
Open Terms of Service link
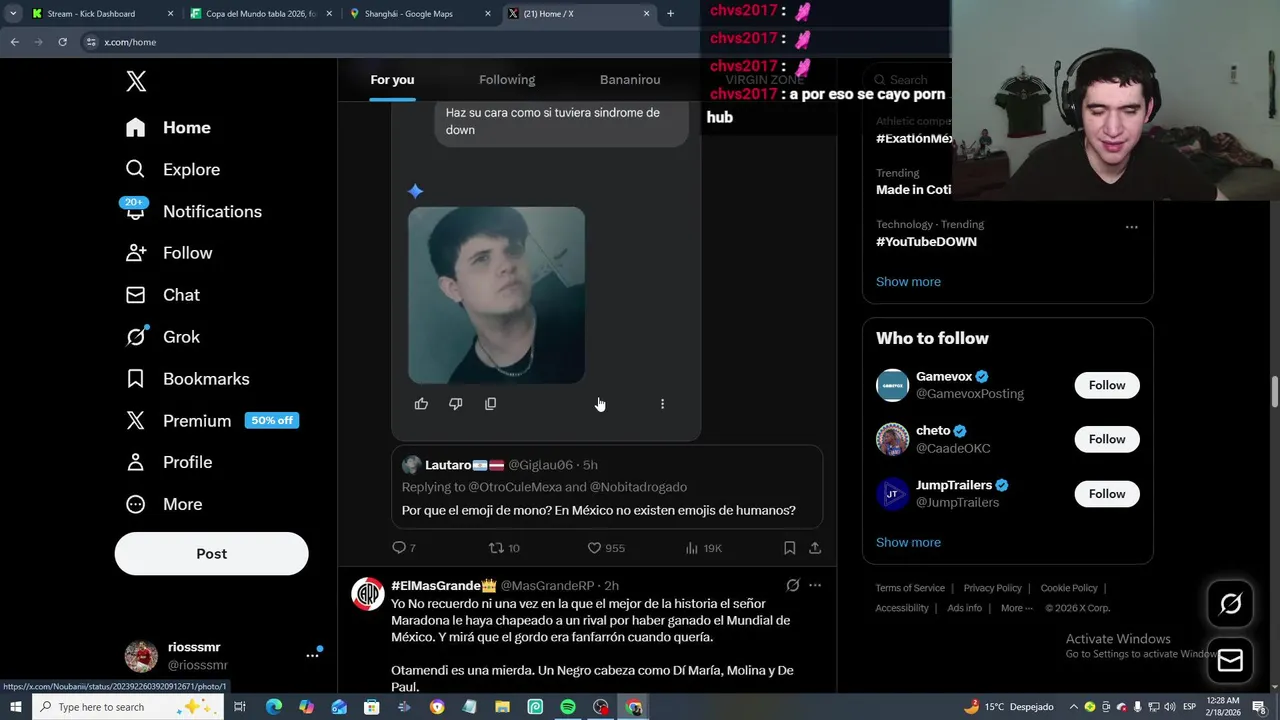(910, 588)
